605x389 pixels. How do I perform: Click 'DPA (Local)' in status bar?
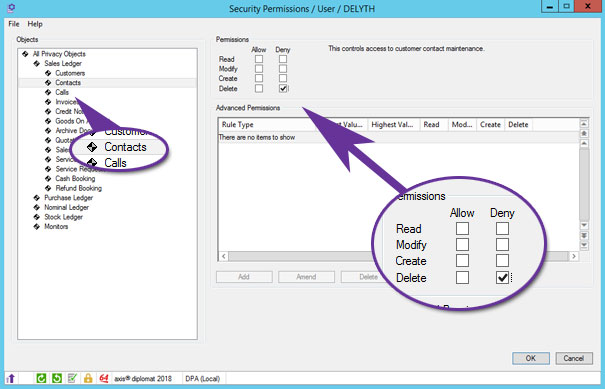[x=203, y=379]
